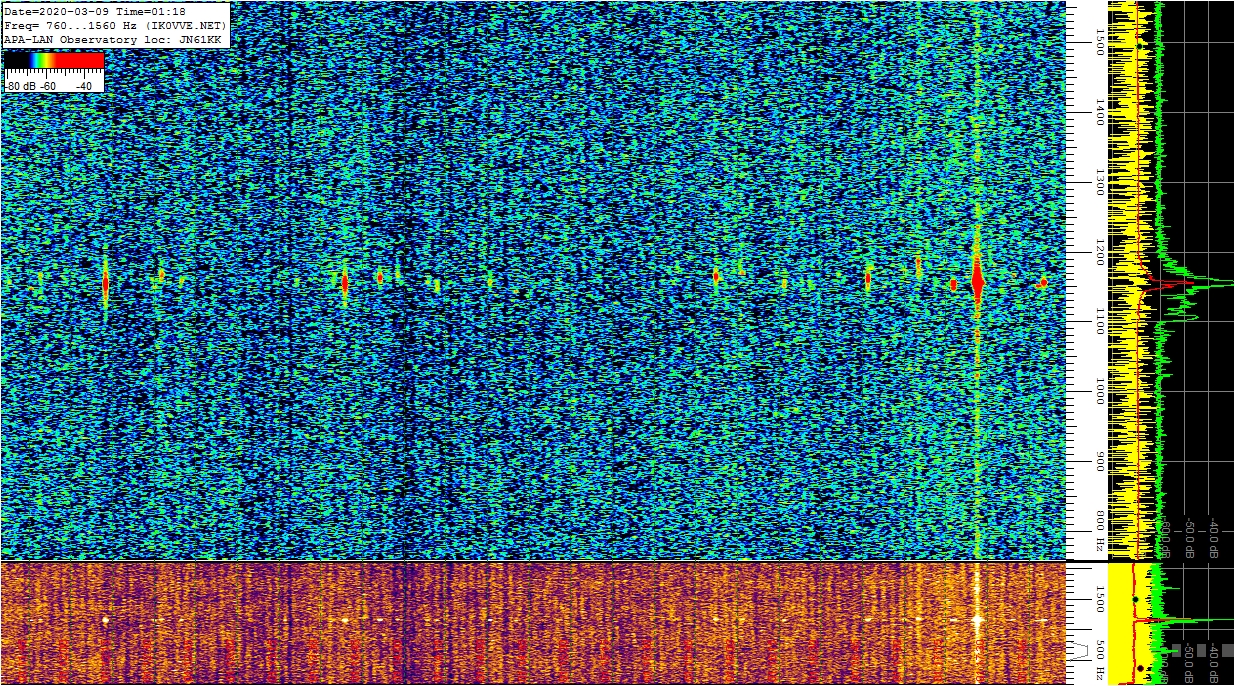Click the APA-LAN Observatory loc: JN61KK line

(x=112, y=38)
